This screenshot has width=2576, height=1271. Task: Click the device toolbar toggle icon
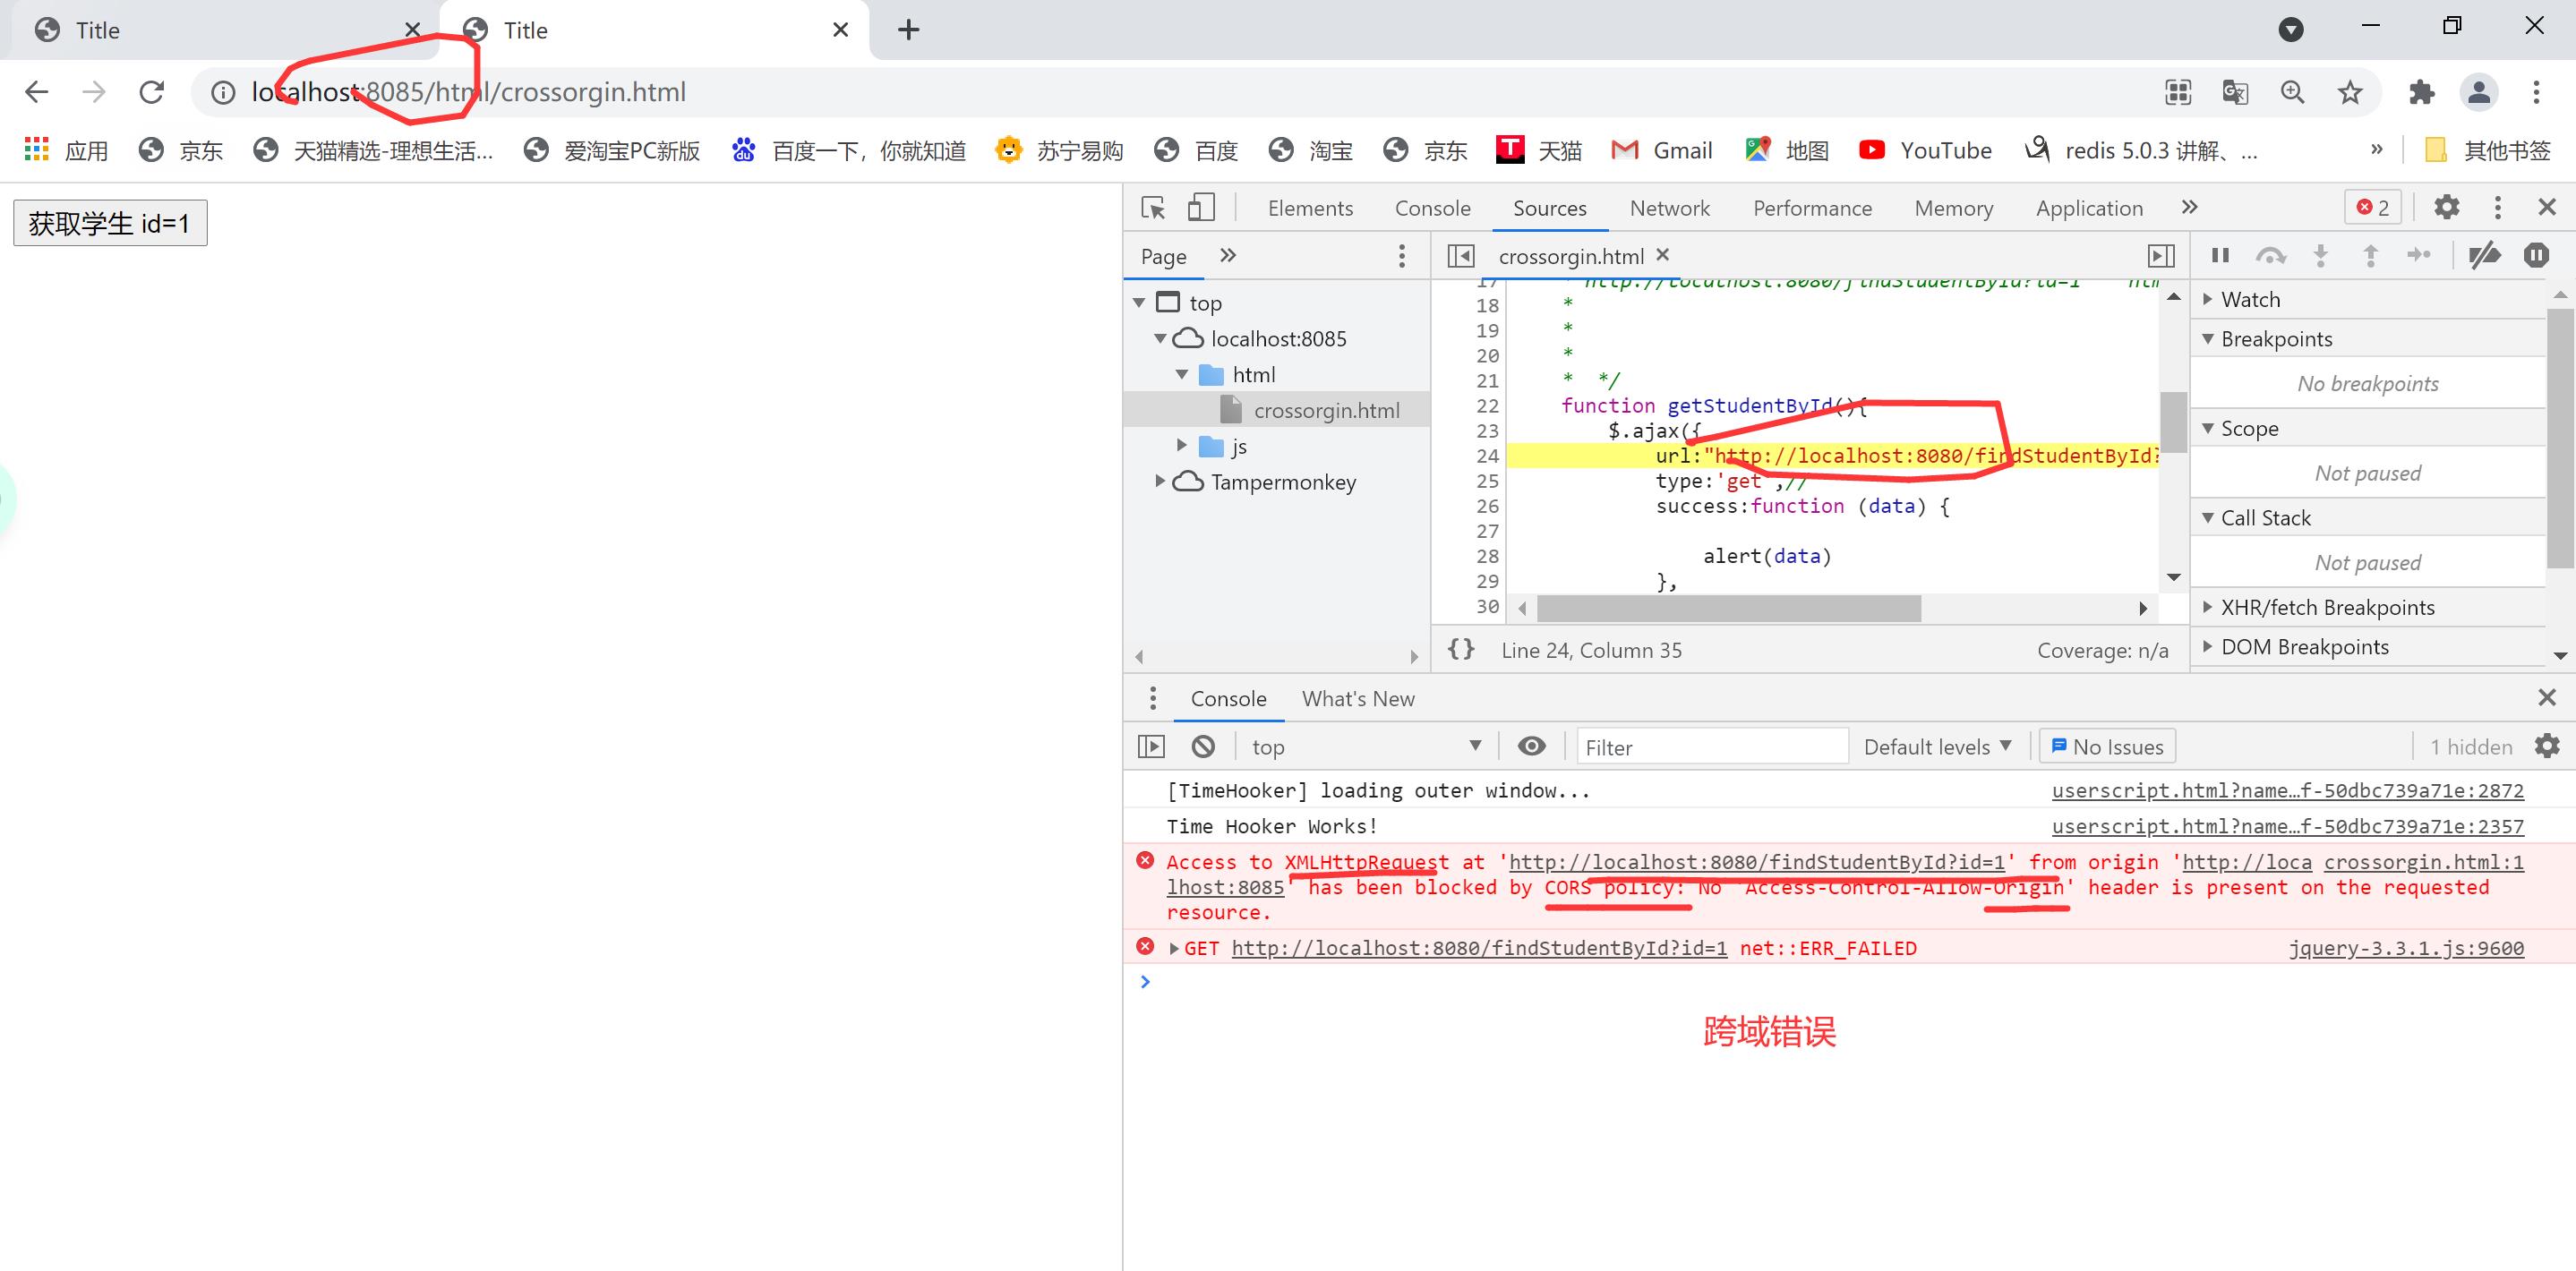(1198, 207)
